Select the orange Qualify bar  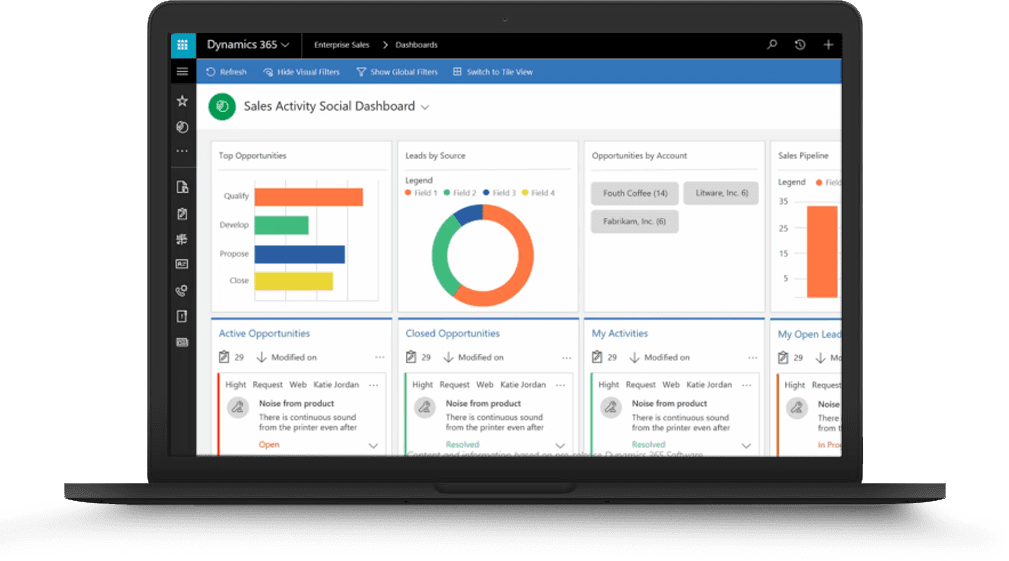point(308,196)
